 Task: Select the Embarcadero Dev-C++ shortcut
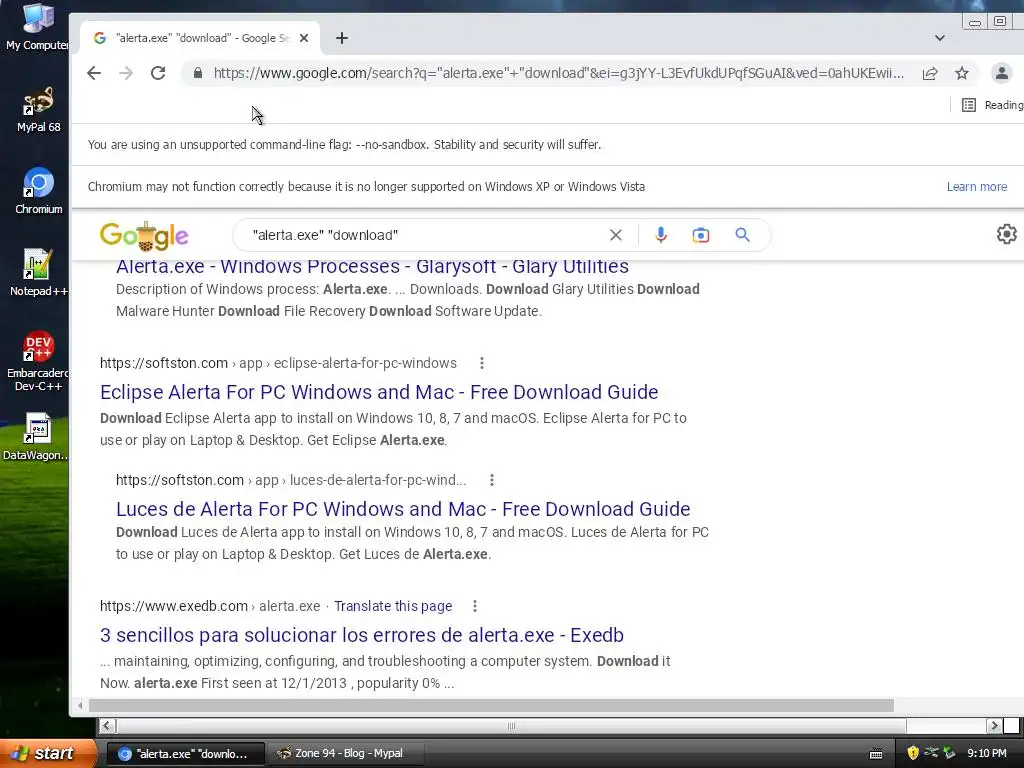[38, 360]
